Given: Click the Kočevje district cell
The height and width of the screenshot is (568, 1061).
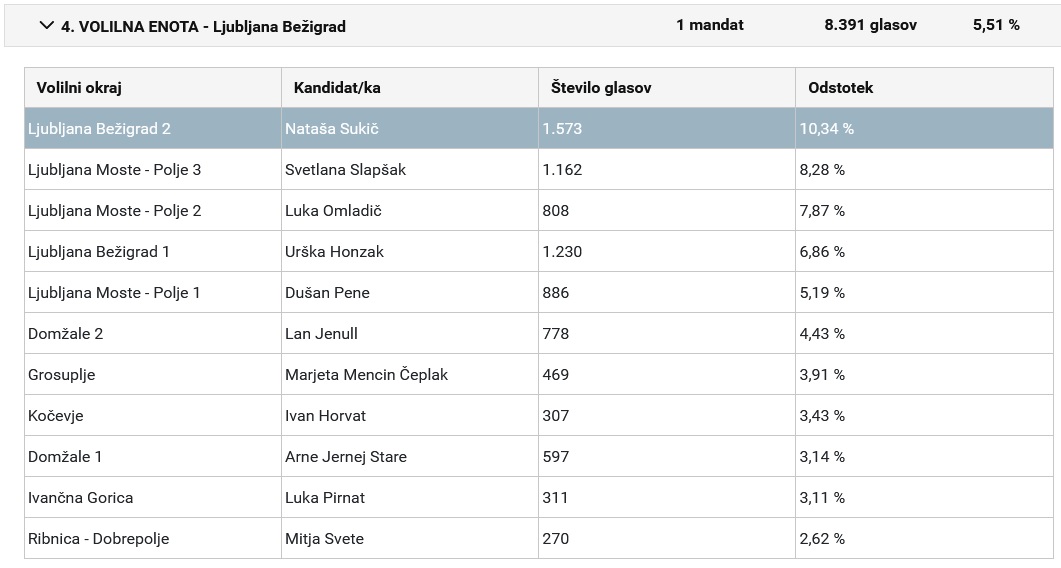Looking at the screenshot, I should [56, 416].
